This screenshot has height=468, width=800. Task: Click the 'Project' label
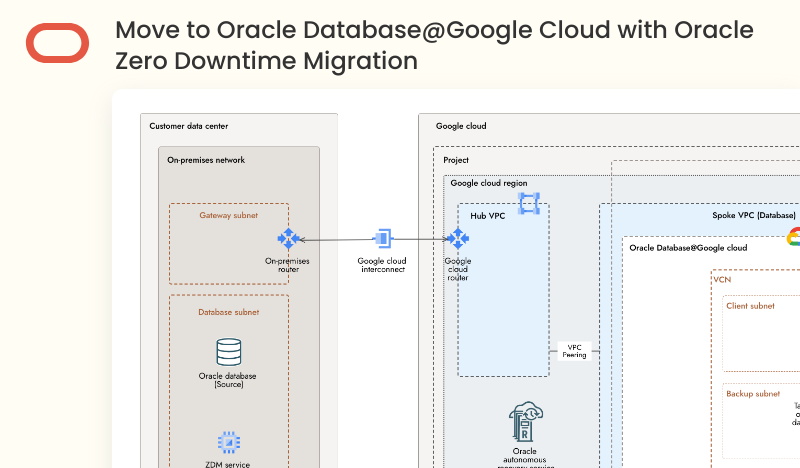tap(456, 160)
